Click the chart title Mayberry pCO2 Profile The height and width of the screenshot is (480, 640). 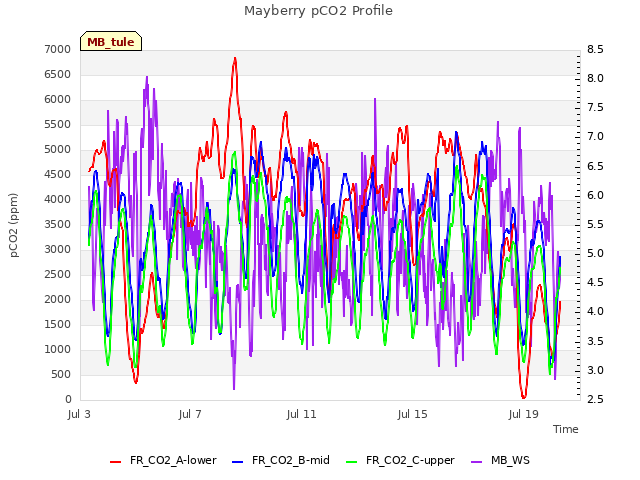tap(318, 11)
